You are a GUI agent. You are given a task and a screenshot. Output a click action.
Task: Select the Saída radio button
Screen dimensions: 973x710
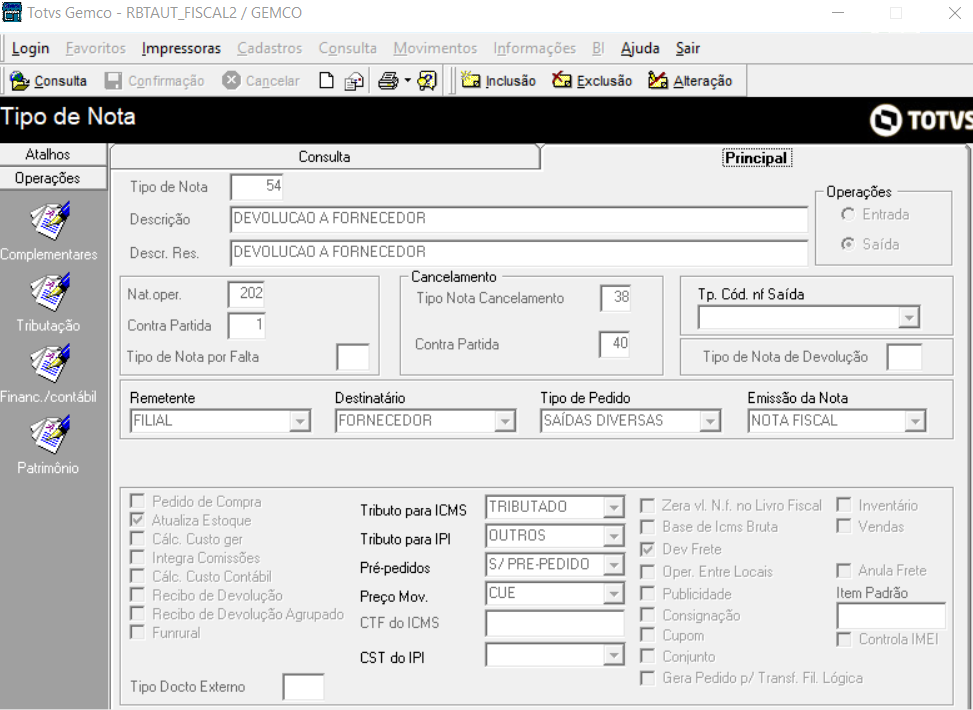[848, 244]
